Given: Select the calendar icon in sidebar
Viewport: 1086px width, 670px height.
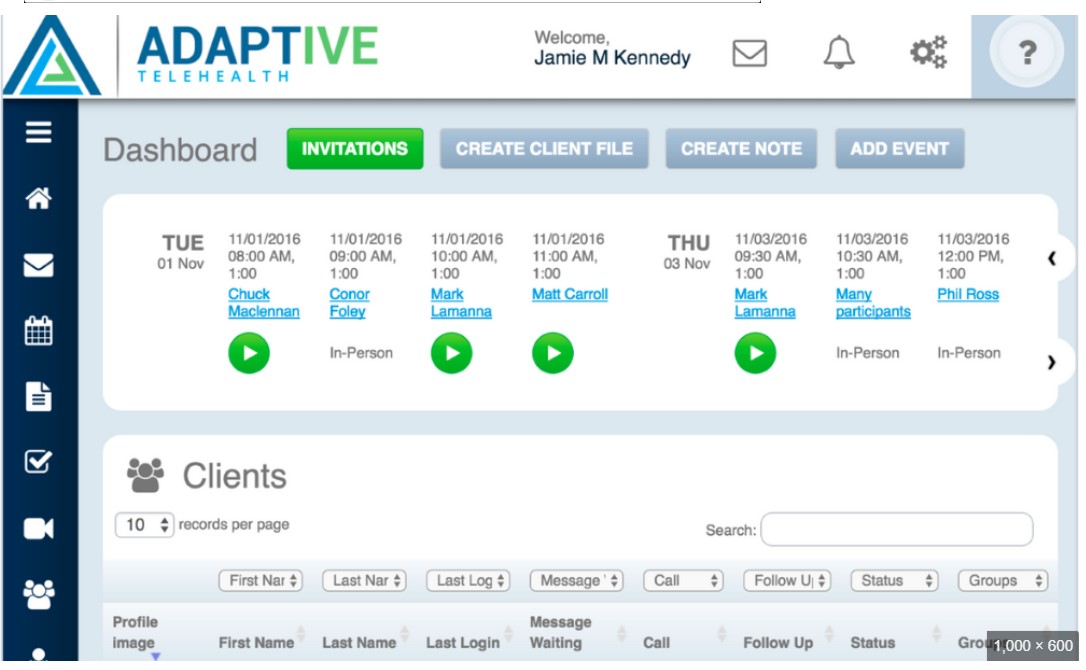Looking at the screenshot, I should [x=38, y=331].
